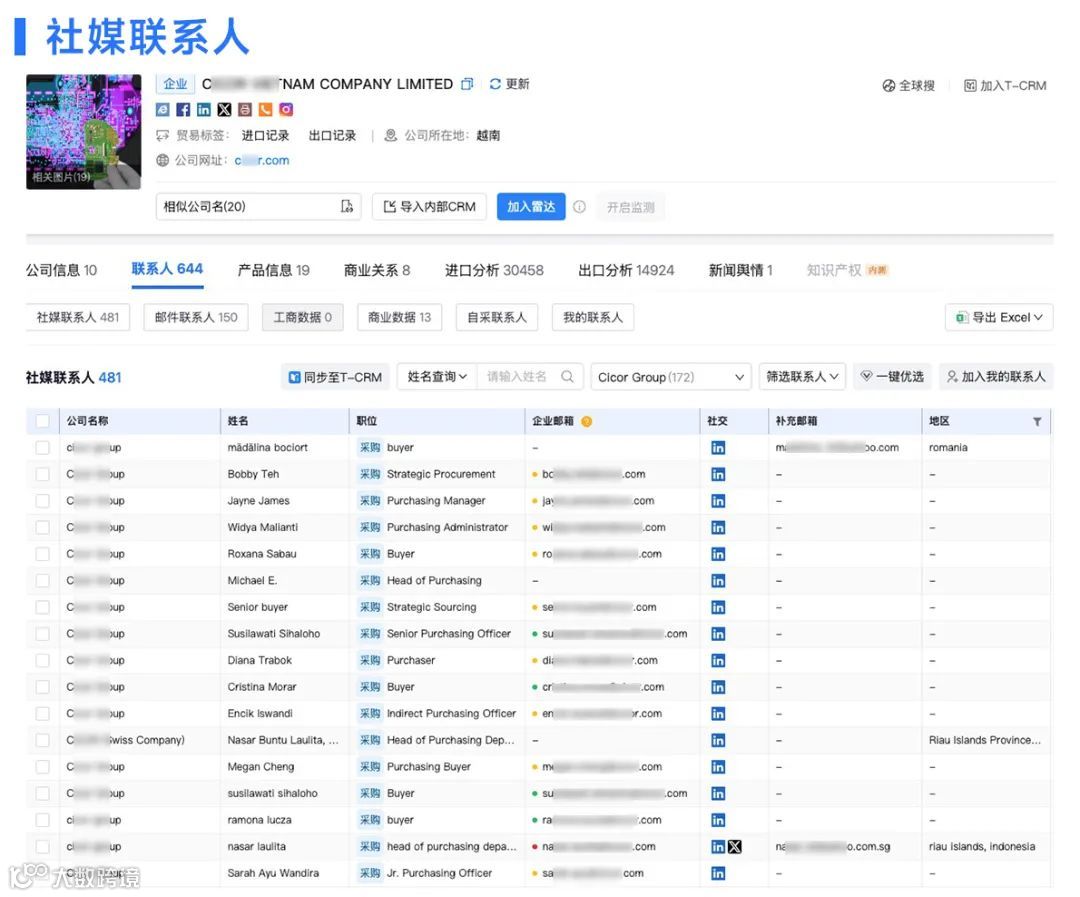The image size is (1080, 897).
Task: Select the checkbox for Diana Trabok row
Action: (x=43, y=660)
